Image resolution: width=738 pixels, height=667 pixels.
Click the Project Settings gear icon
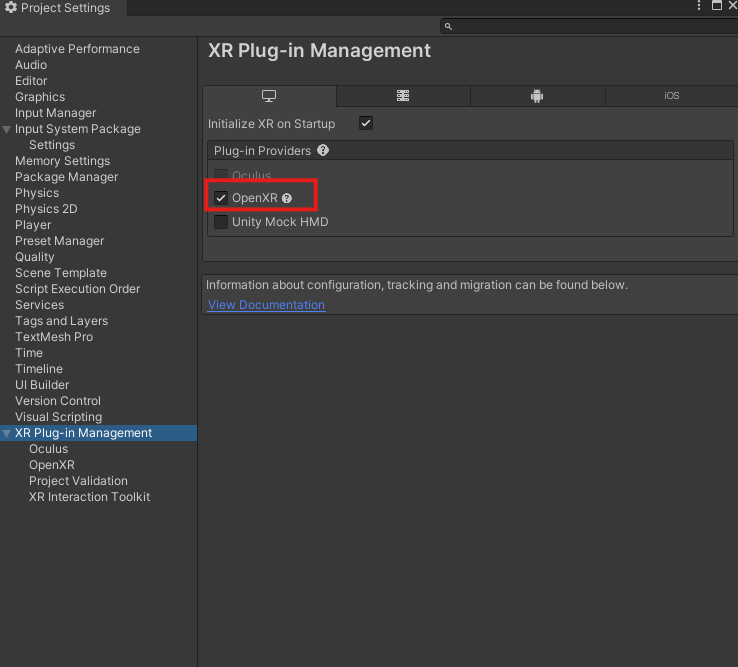pos(11,8)
